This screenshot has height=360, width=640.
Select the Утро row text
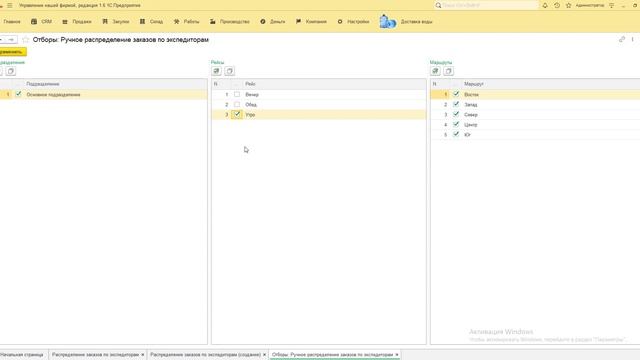coord(250,115)
